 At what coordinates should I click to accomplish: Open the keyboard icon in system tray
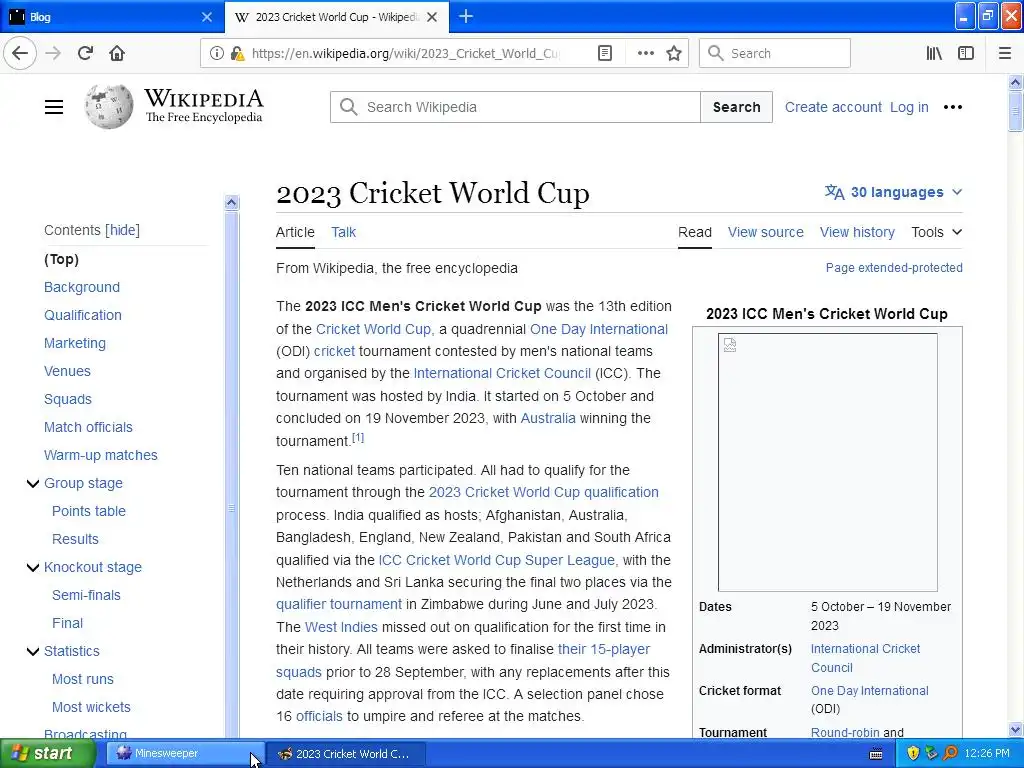(x=876, y=754)
